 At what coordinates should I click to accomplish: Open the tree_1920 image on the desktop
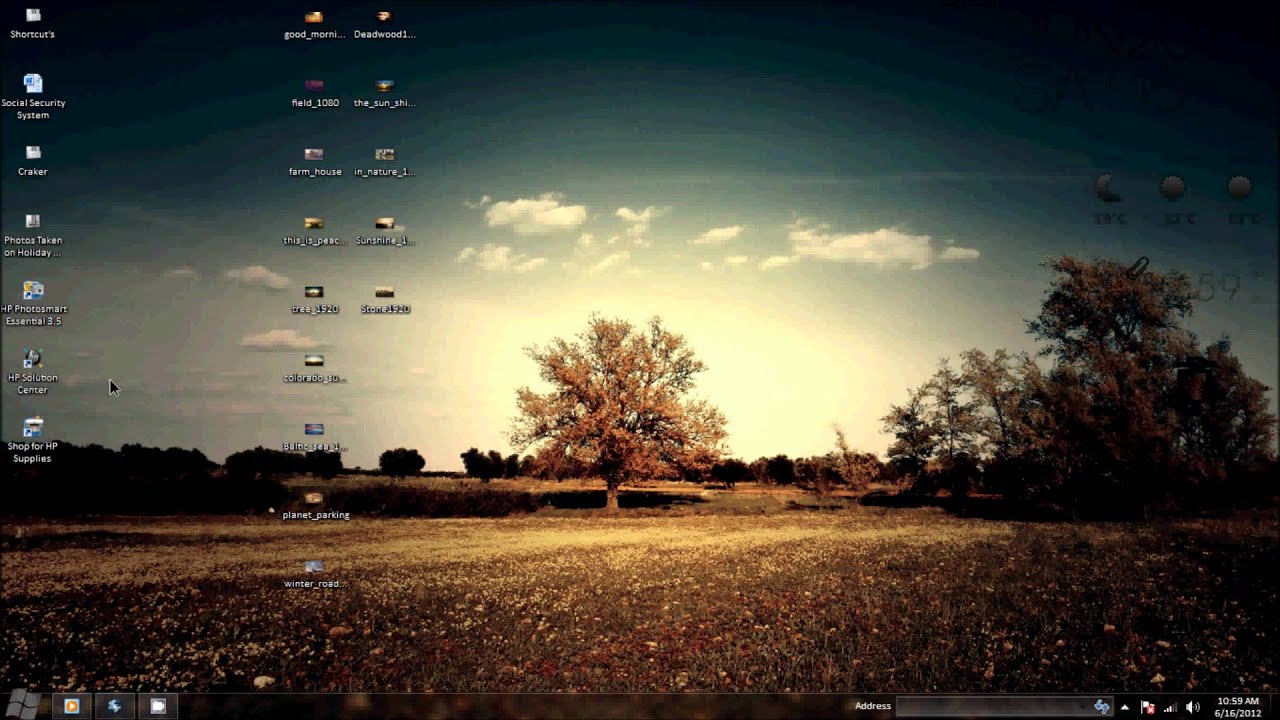click(313, 290)
